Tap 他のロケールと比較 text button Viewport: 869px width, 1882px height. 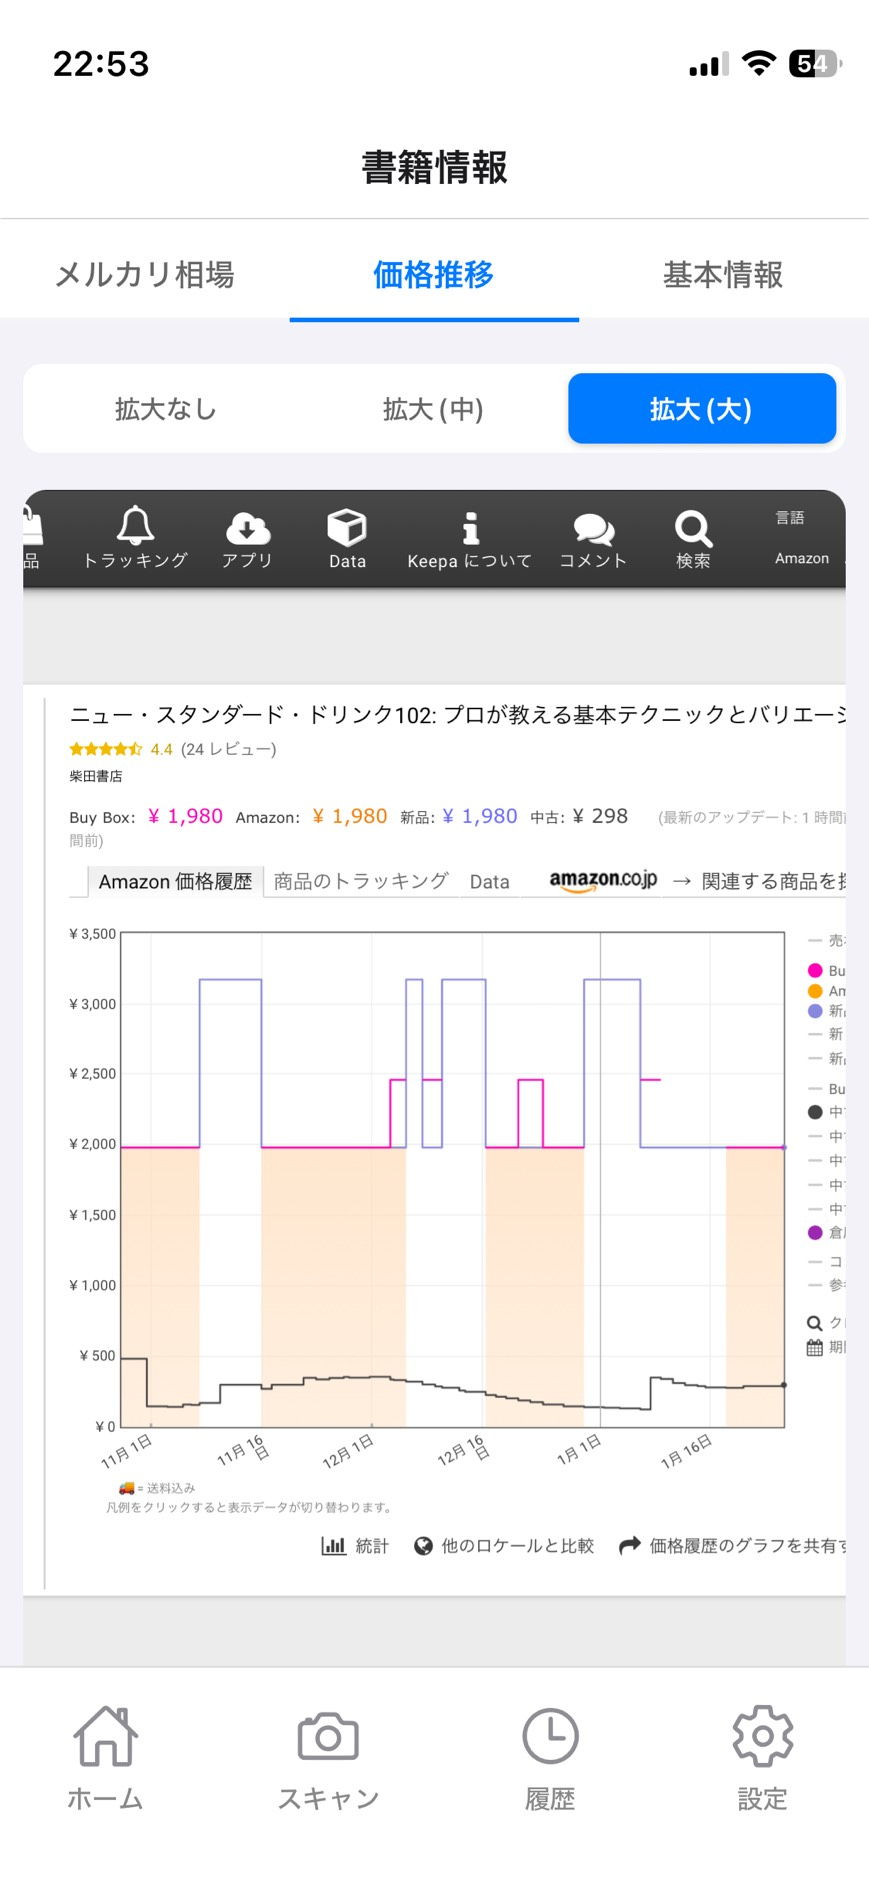[x=518, y=1546]
